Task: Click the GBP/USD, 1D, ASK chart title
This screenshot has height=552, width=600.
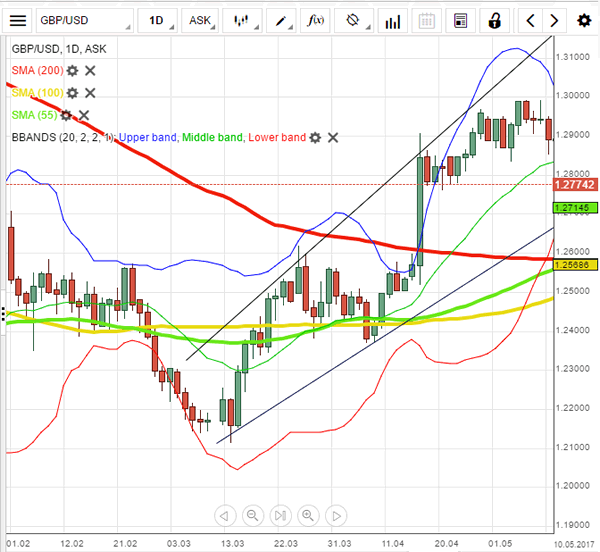Action: [59, 49]
